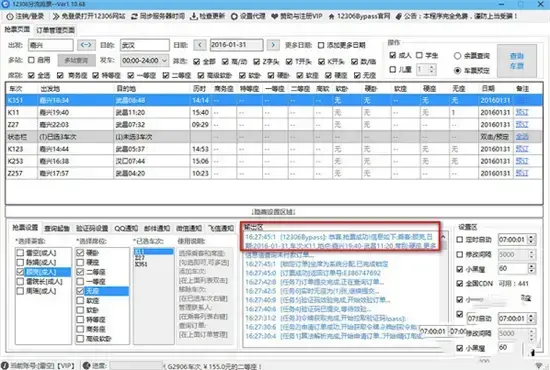Image resolution: width=550 pixels, height=370 pixels.
Task: Open 12306Bypass官网 home item
Action: [359, 16]
